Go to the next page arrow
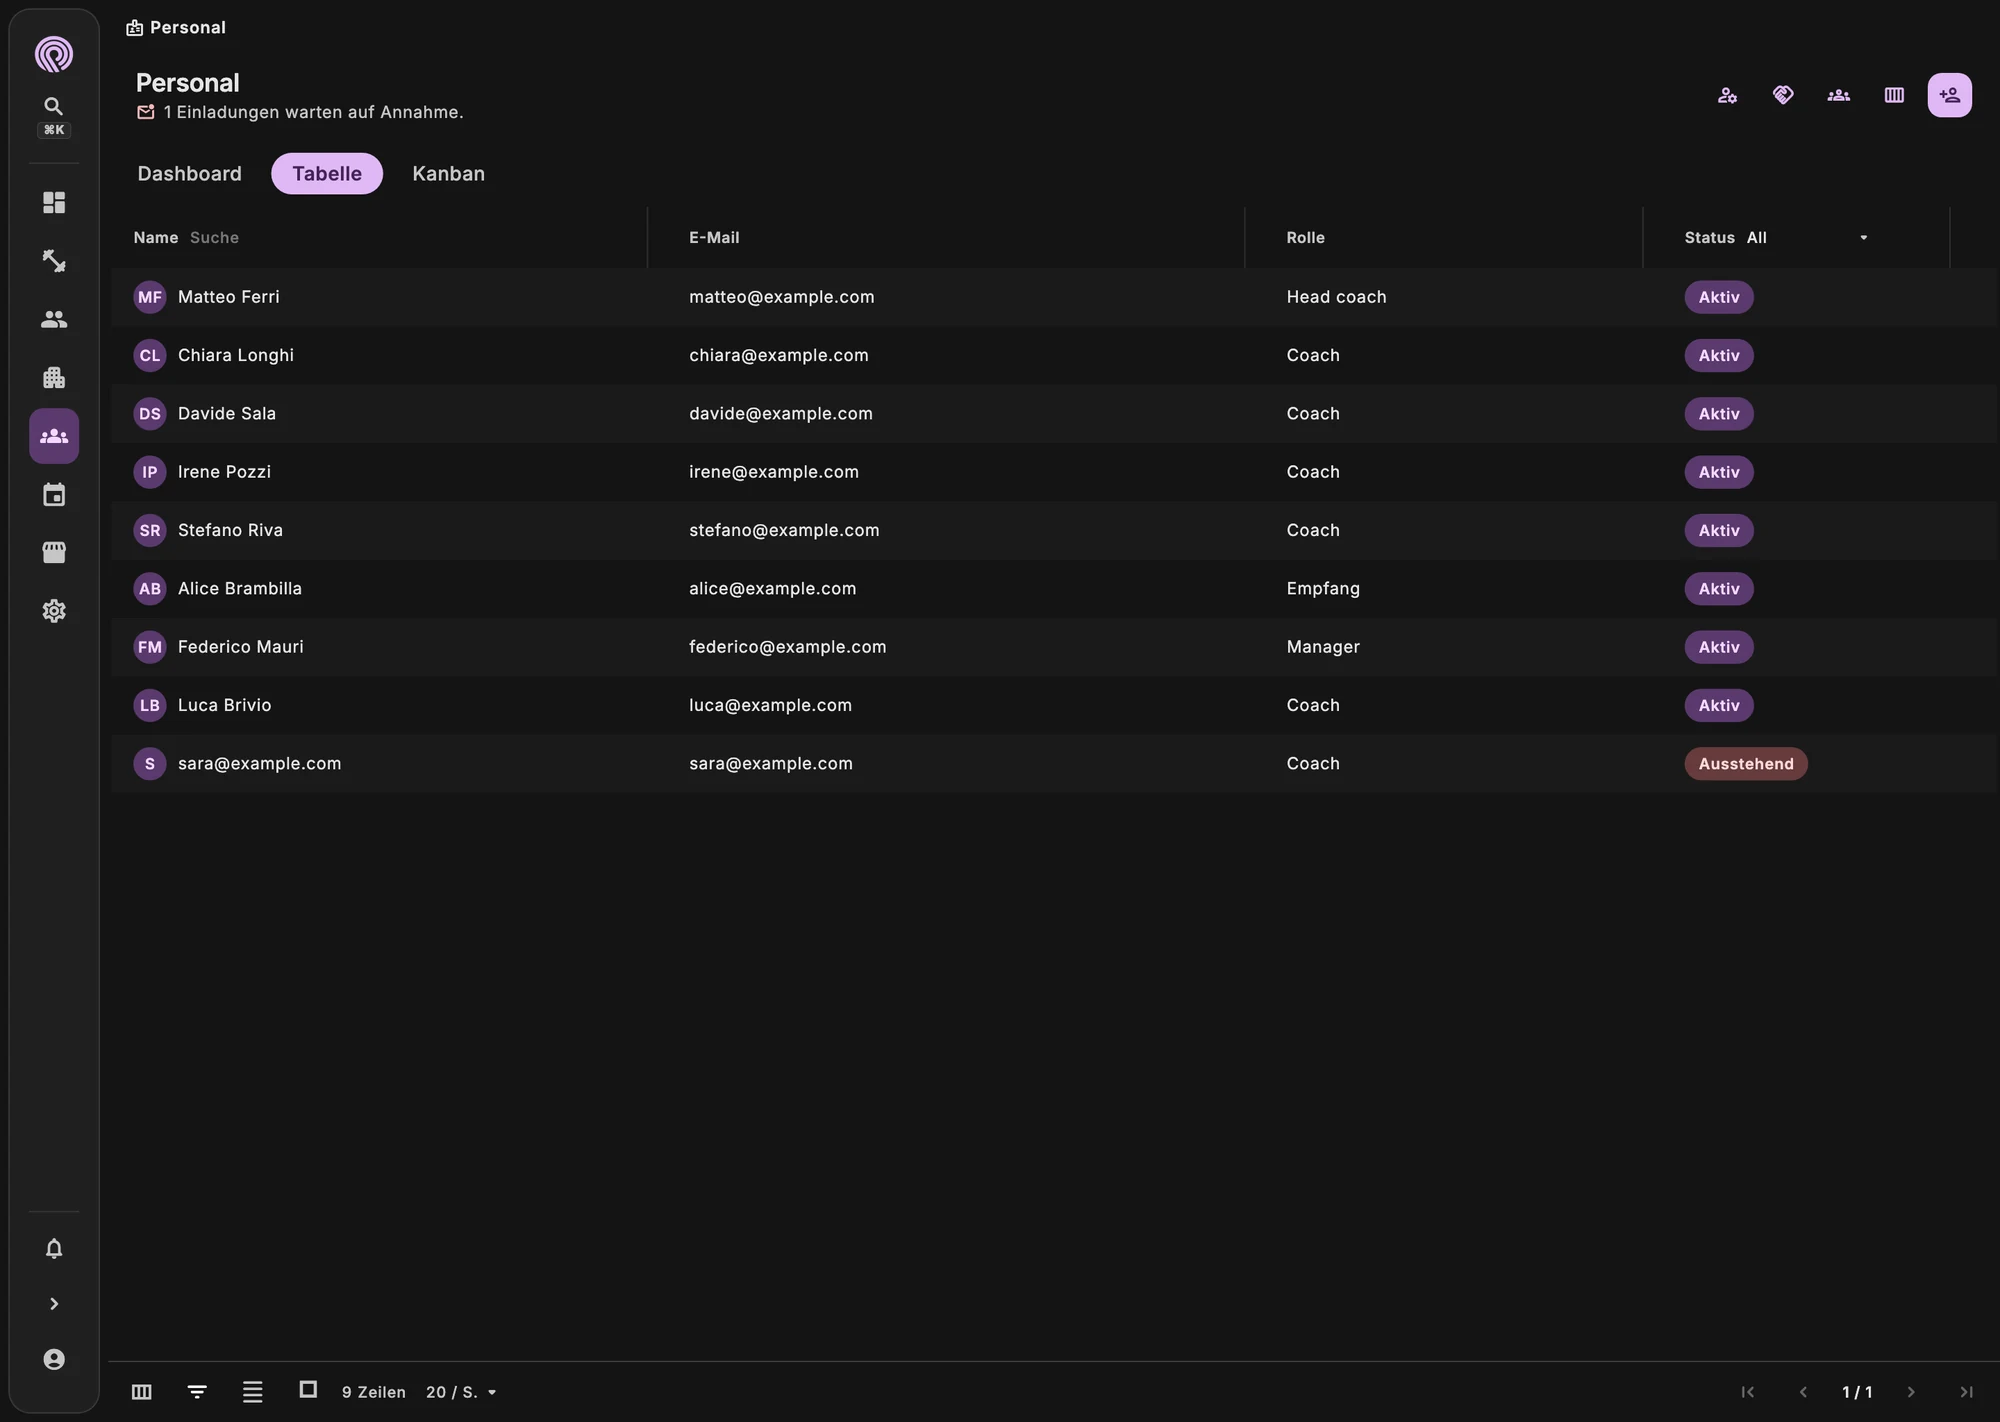Image resolution: width=2000 pixels, height=1422 pixels. [1911, 1392]
